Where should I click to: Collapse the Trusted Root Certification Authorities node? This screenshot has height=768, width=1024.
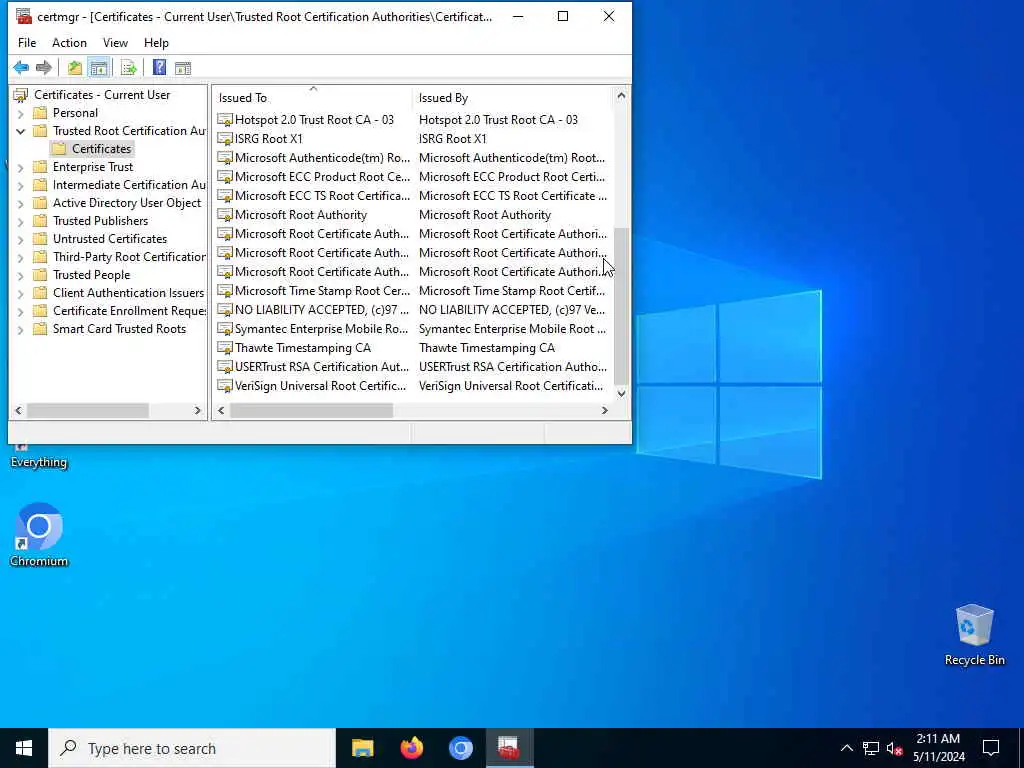(21, 131)
